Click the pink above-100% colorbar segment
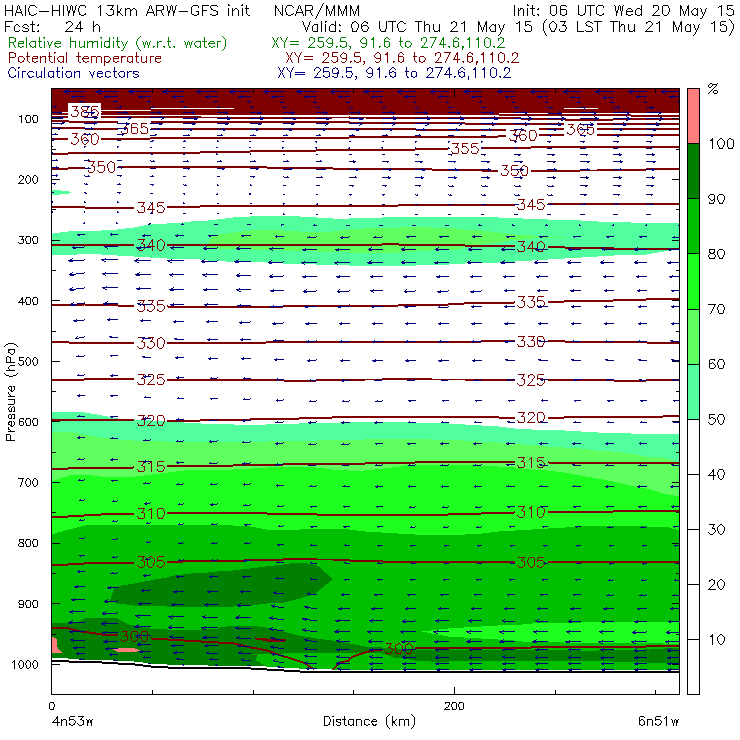Image resolution: width=740 pixels, height=740 pixels. click(x=693, y=116)
